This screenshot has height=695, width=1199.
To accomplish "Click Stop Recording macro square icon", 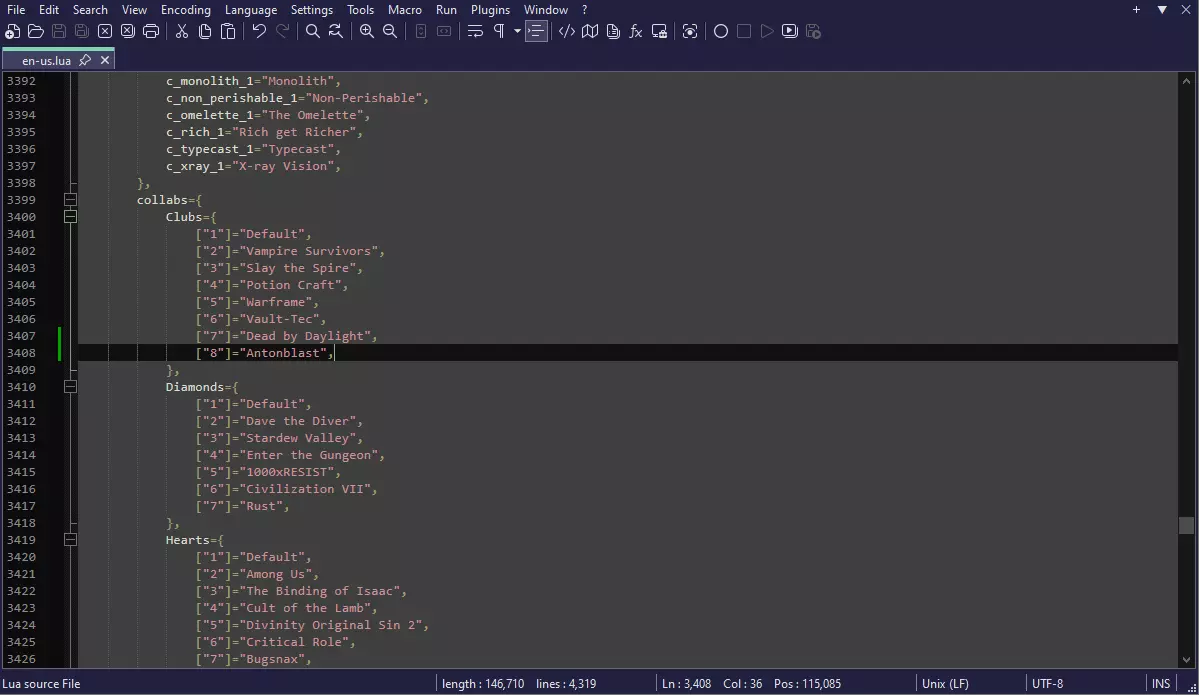I will 744,31.
